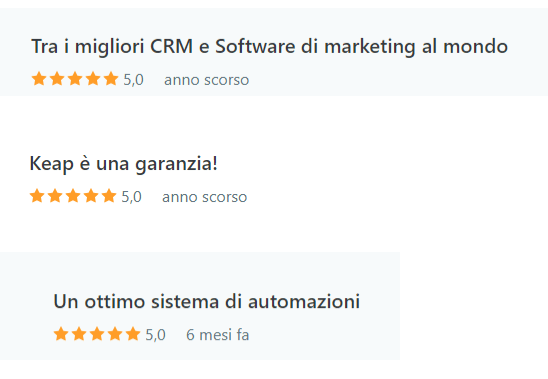Screen dimensions: 548x379
Task: Click second star of the CRM marketing review
Action: click(57, 79)
